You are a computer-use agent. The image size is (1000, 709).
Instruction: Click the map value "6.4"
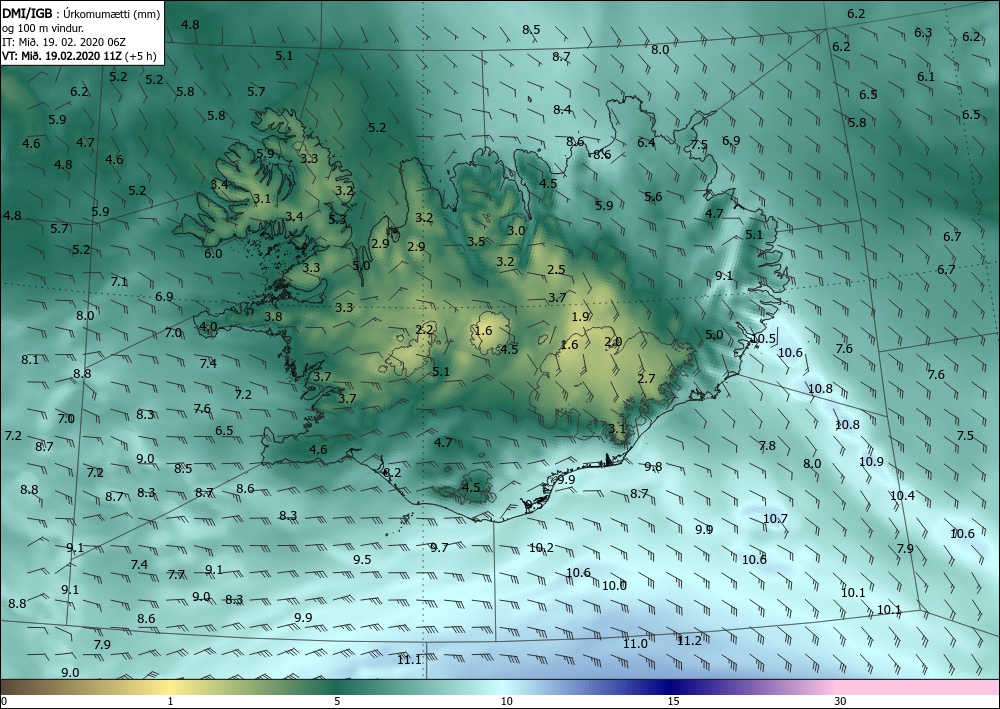tap(646, 143)
